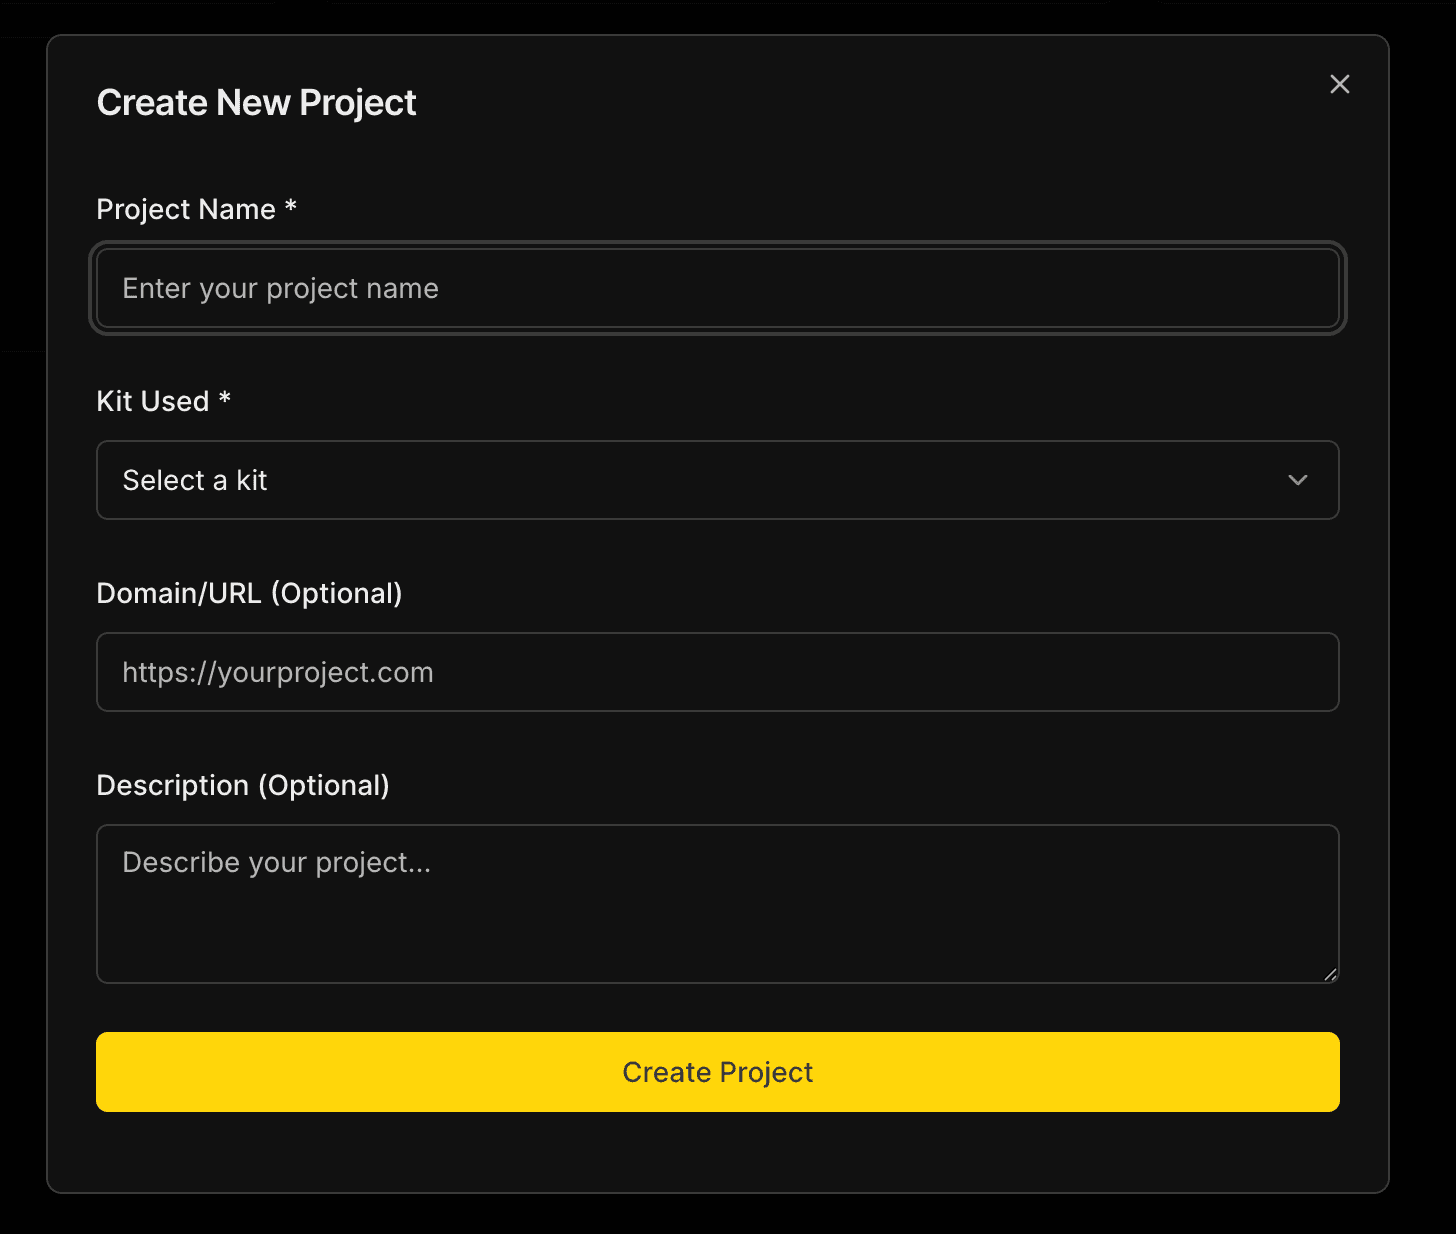Click the "Domain/URL (Optional)" label
1456x1234 pixels.
tap(249, 593)
